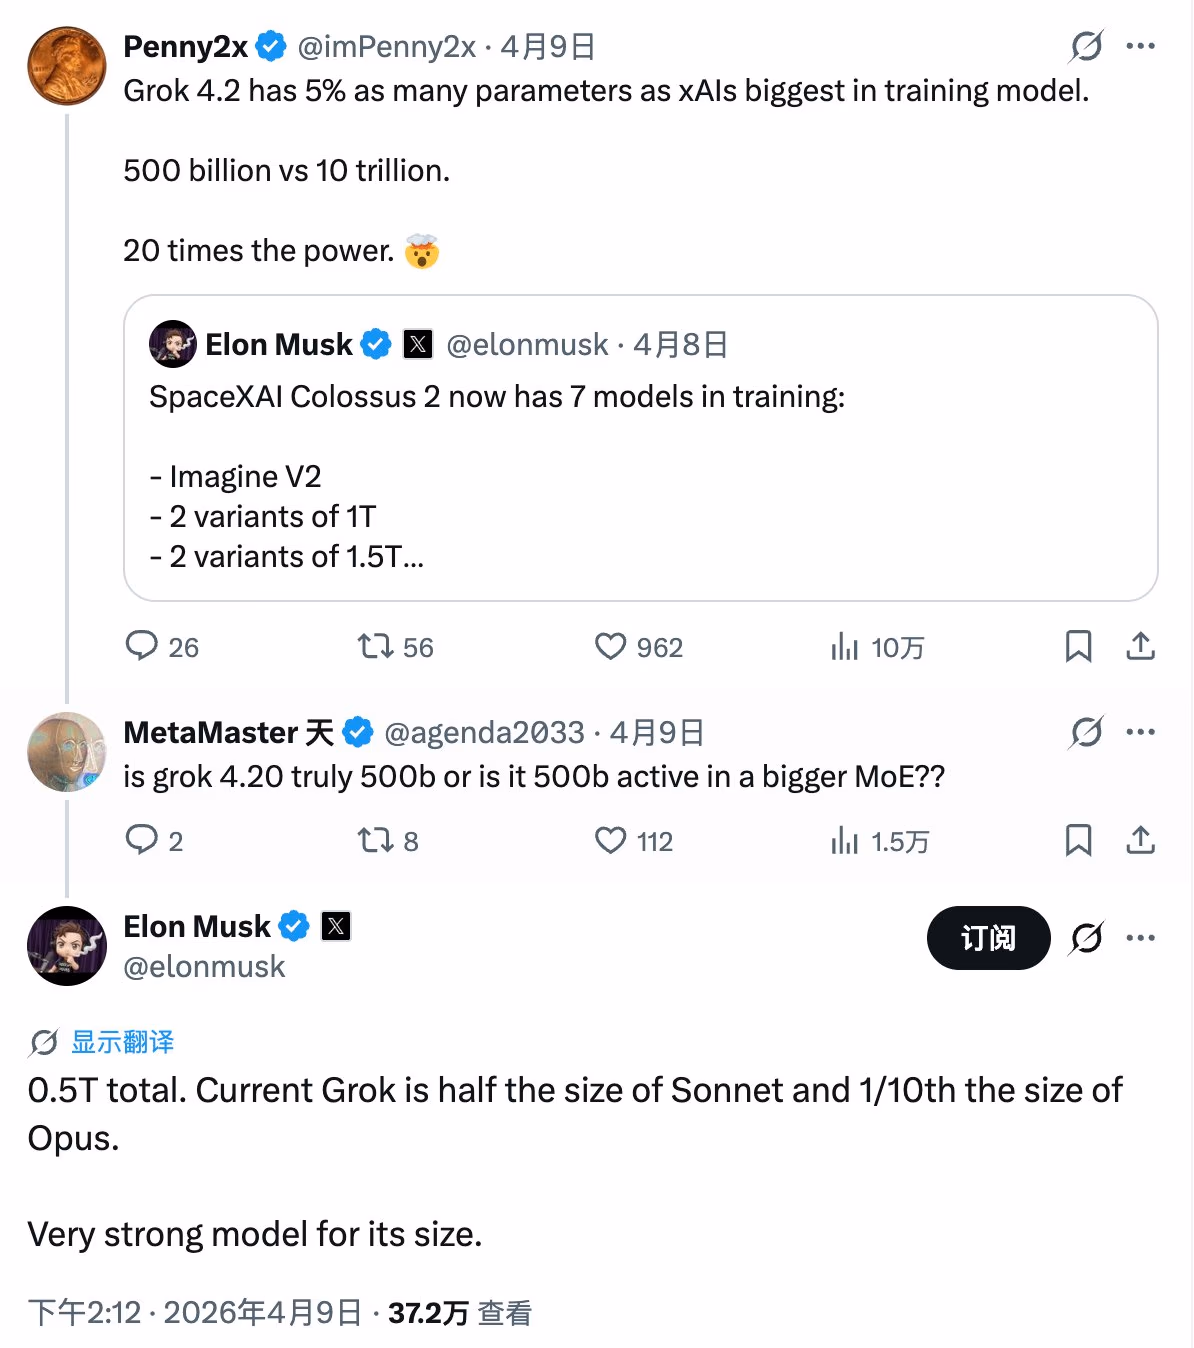1194x1348 pixels.
Task: Click Penny2x's penny profile avatar
Action: 66,66
